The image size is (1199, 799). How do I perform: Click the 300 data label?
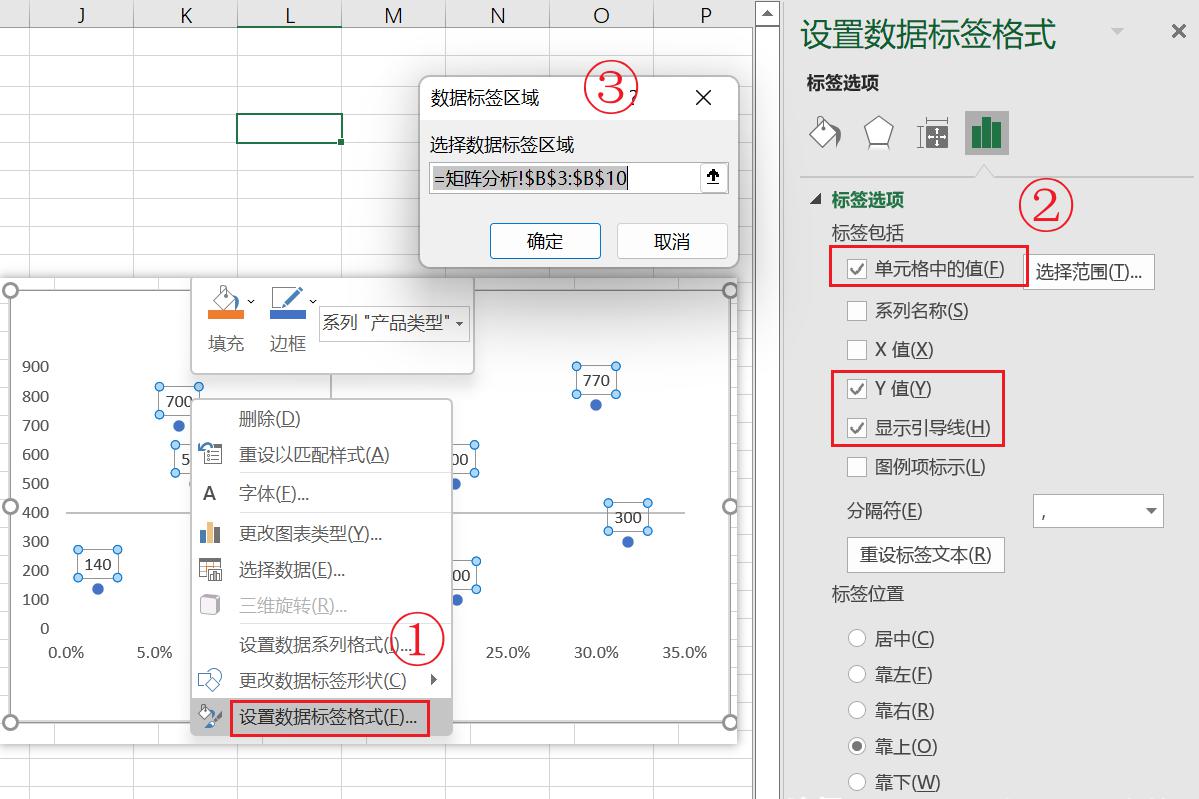(x=628, y=517)
